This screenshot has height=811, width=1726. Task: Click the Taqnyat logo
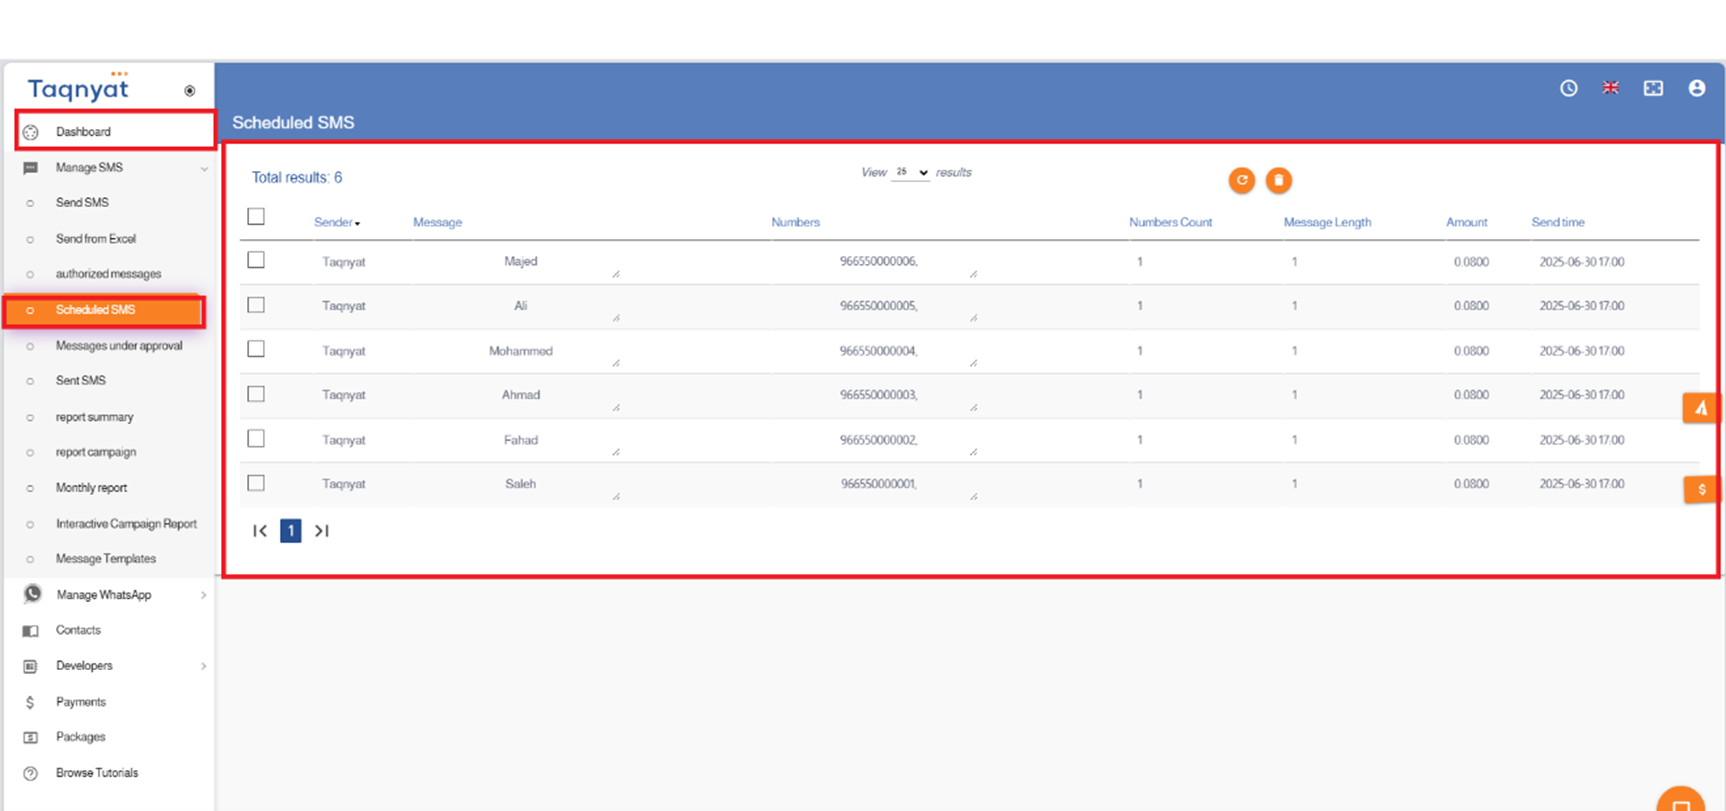click(x=78, y=88)
